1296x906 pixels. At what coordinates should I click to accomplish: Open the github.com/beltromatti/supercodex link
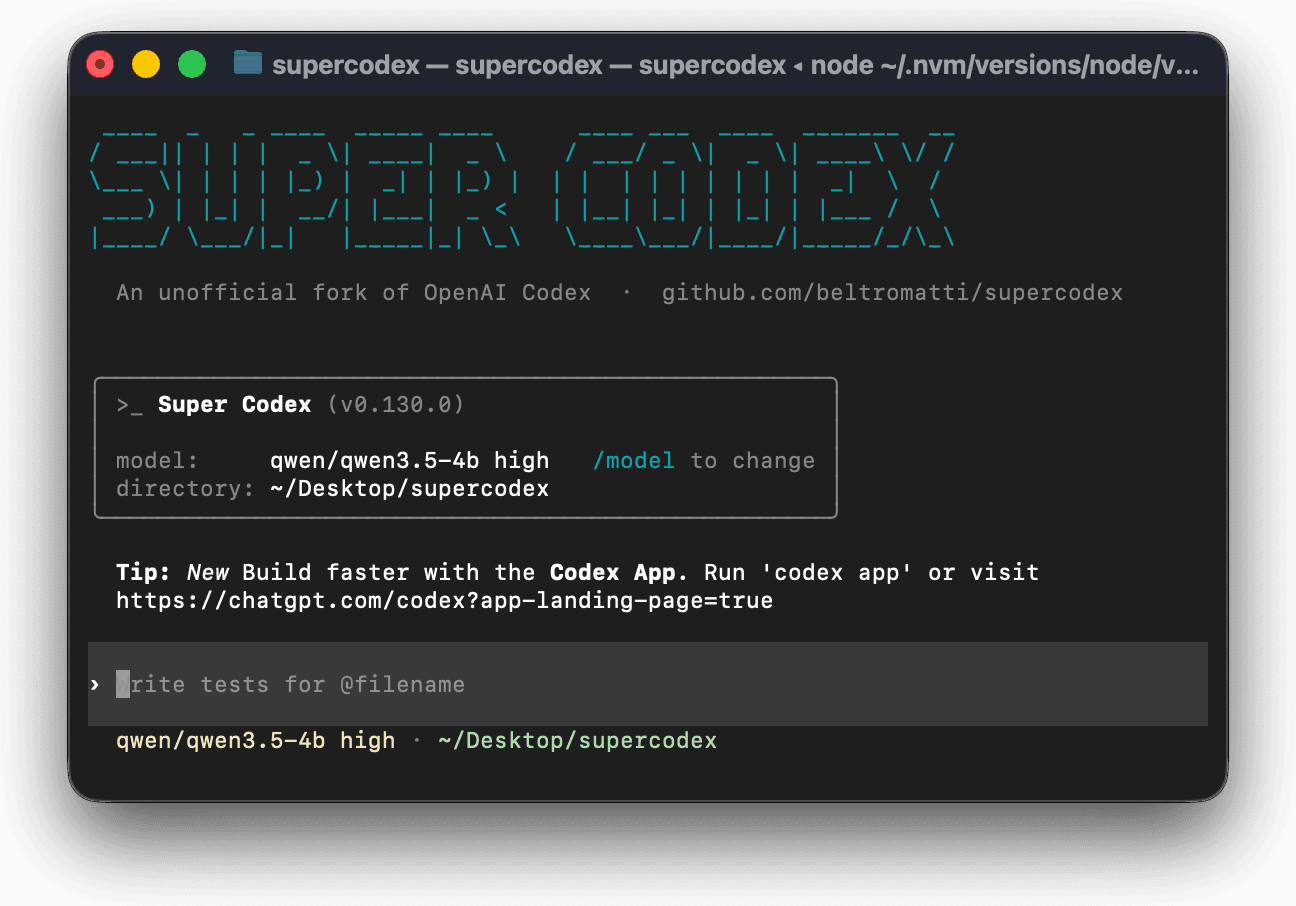(x=892, y=293)
